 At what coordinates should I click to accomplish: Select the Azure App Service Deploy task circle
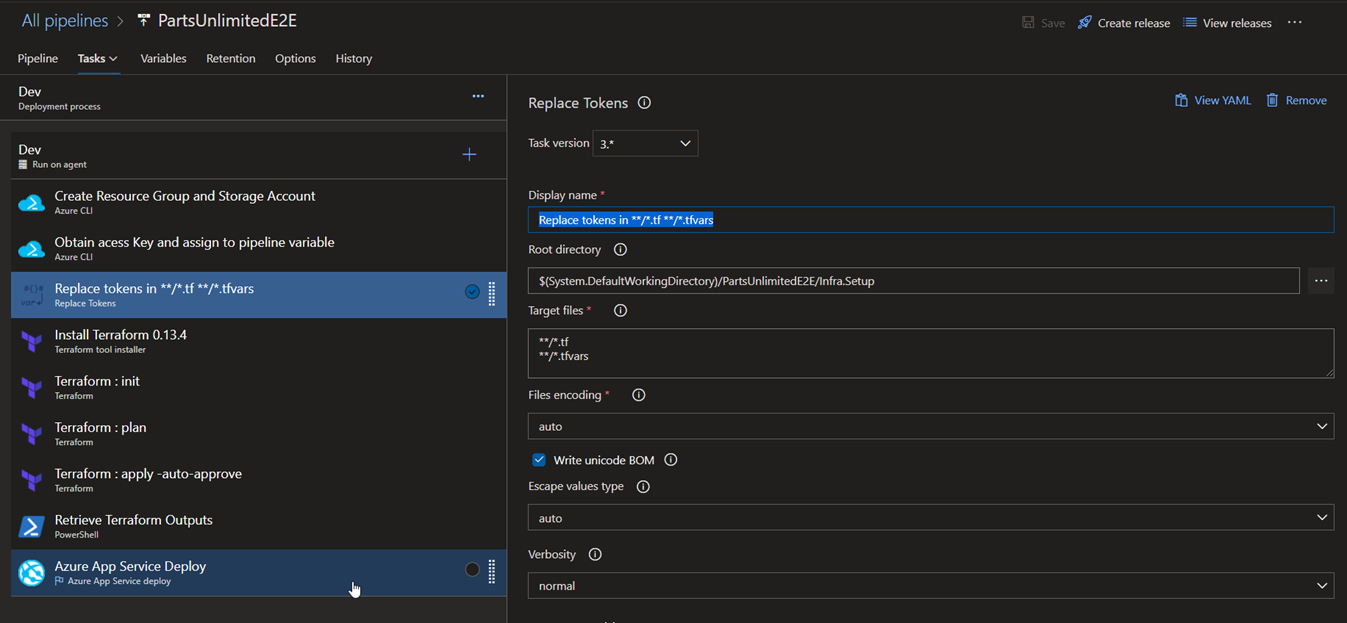click(472, 569)
